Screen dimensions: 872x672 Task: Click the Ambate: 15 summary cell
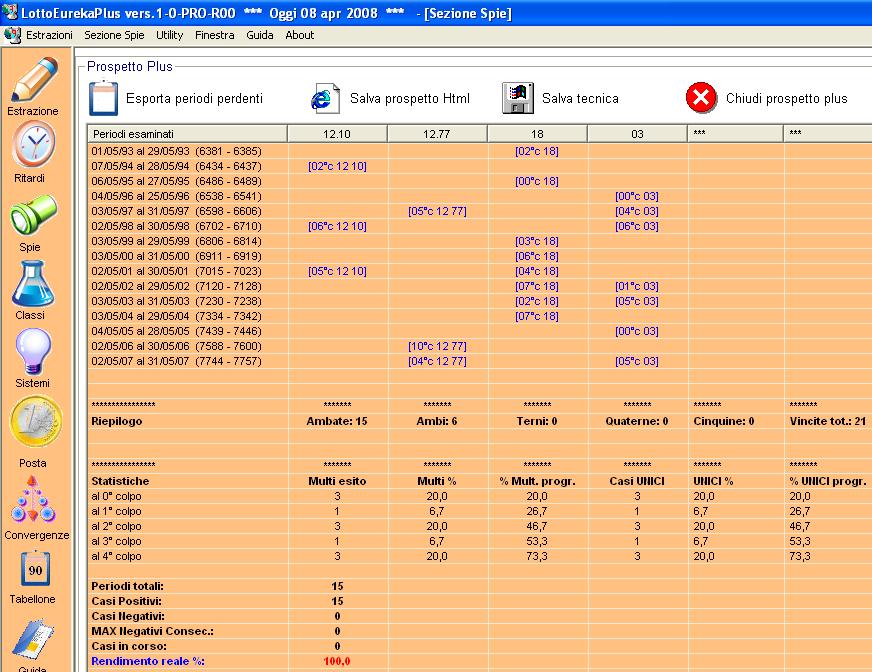337,422
